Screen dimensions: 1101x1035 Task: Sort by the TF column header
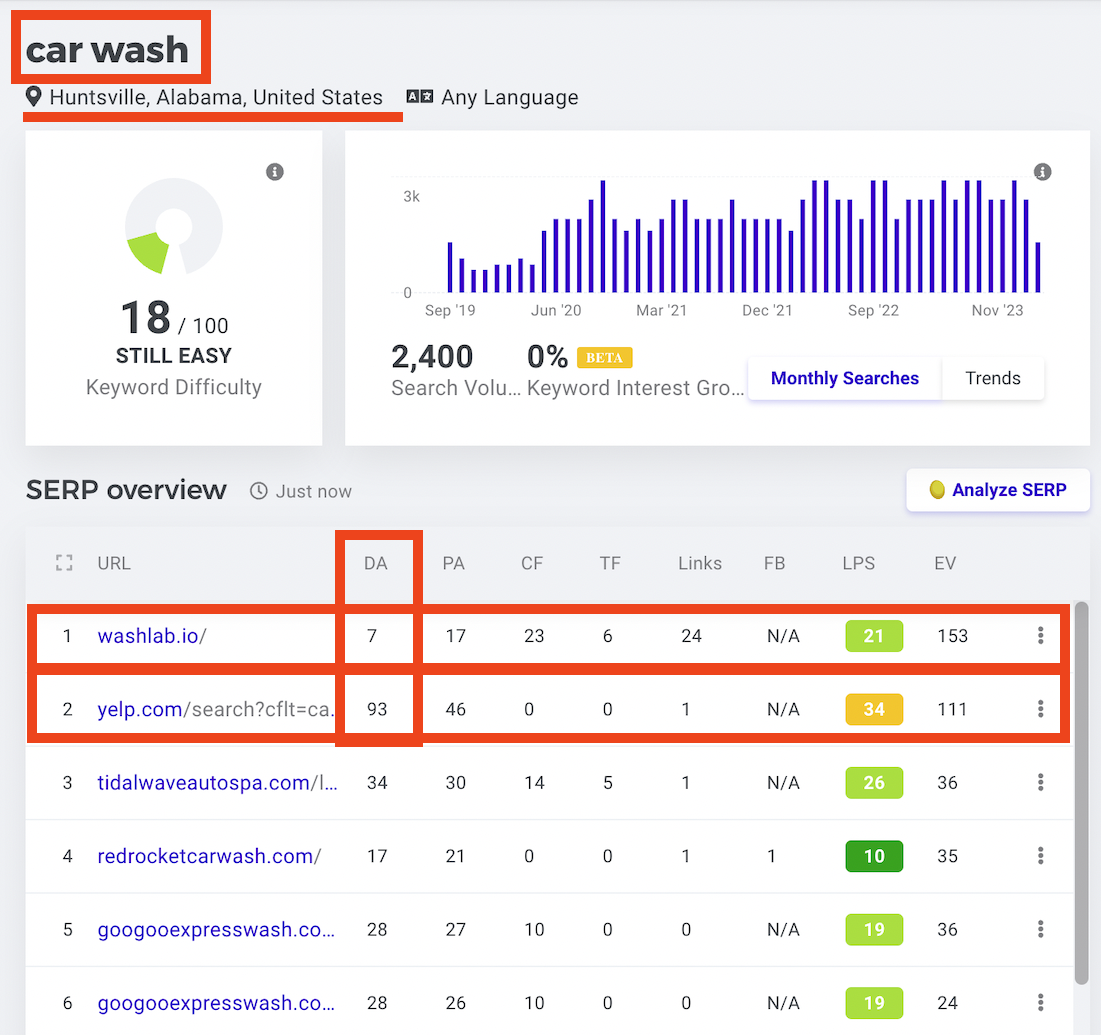[610, 563]
